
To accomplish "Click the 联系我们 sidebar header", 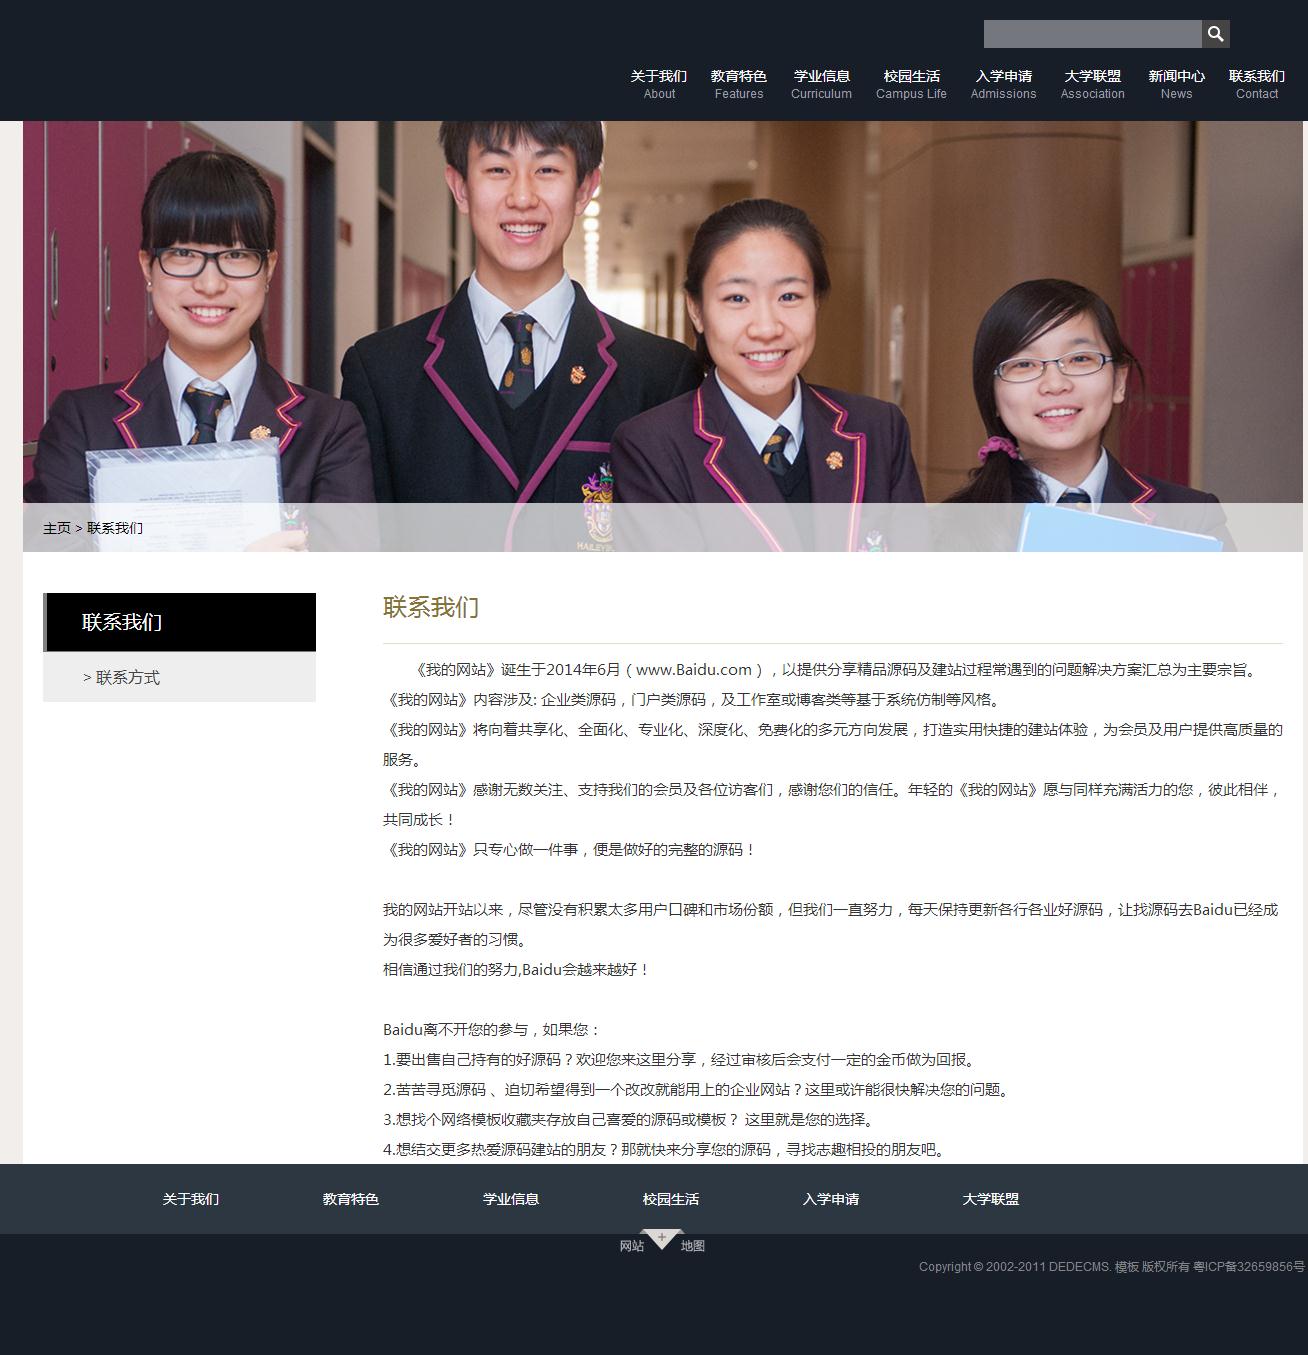I will point(122,622).
